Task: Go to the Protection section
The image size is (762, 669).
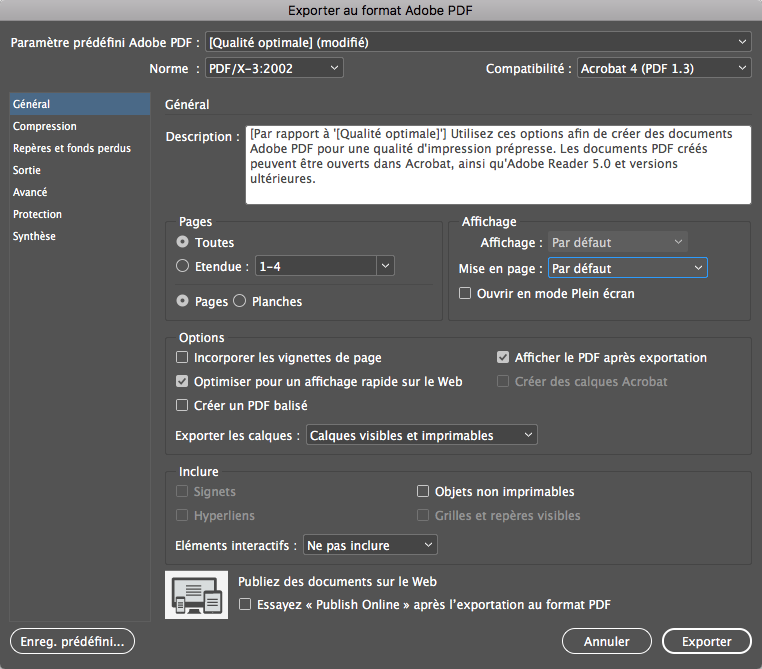Action: pyautogui.click(x=38, y=215)
